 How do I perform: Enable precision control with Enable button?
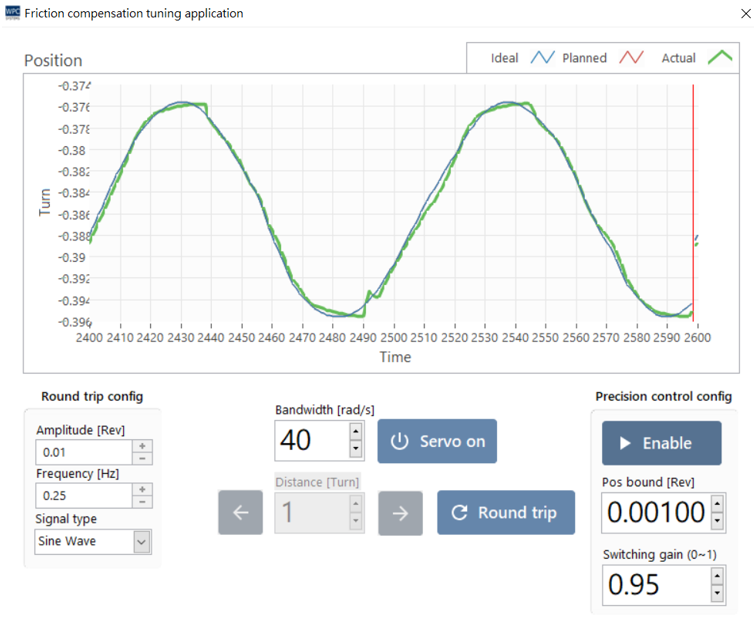pyautogui.click(x=661, y=443)
